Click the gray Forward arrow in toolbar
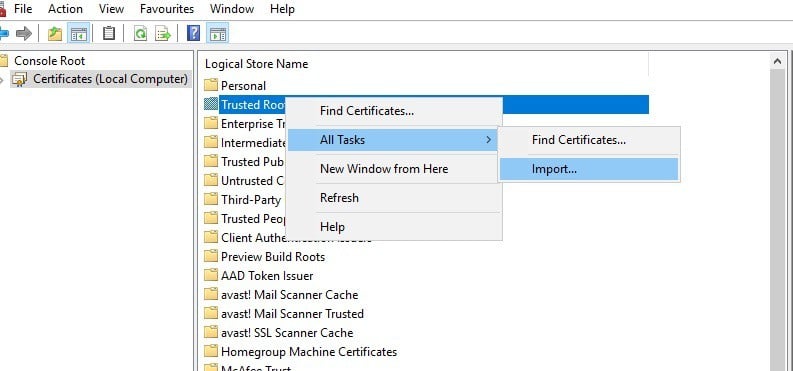 coord(24,34)
